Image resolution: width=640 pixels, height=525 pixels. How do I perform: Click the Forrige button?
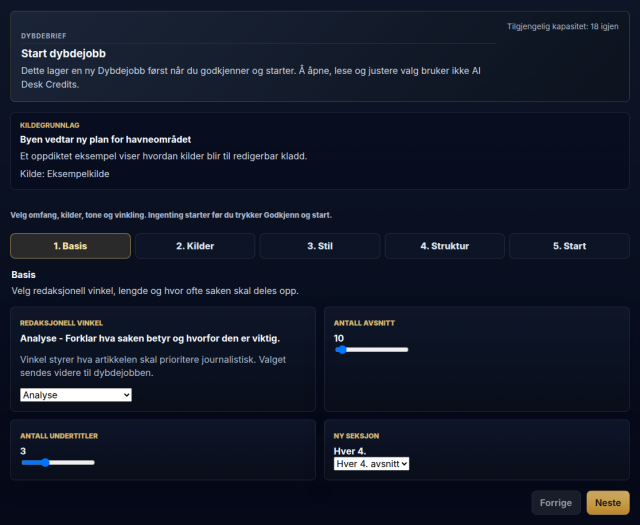[556, 503]
